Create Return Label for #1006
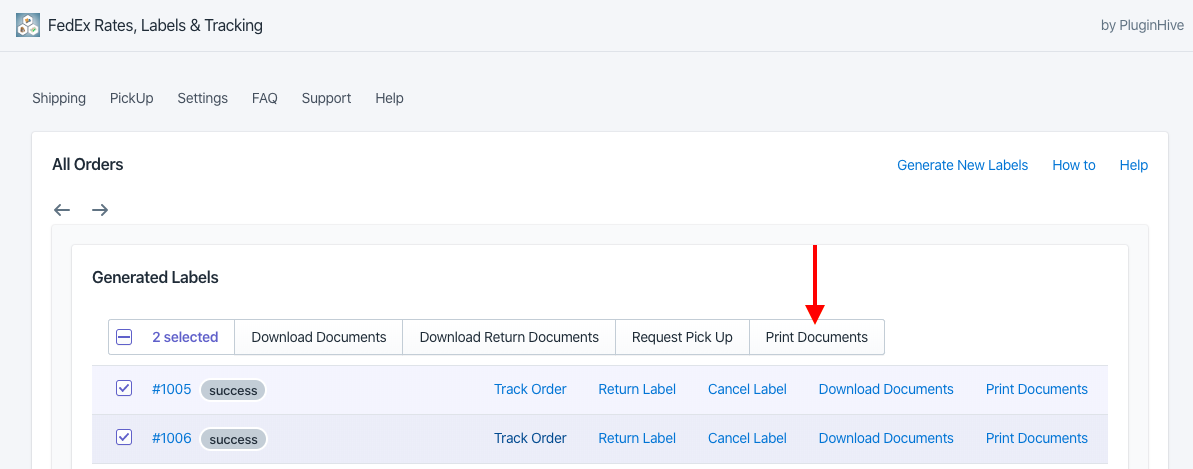This screenshot has width=1193, height=469. coord(637,438)
